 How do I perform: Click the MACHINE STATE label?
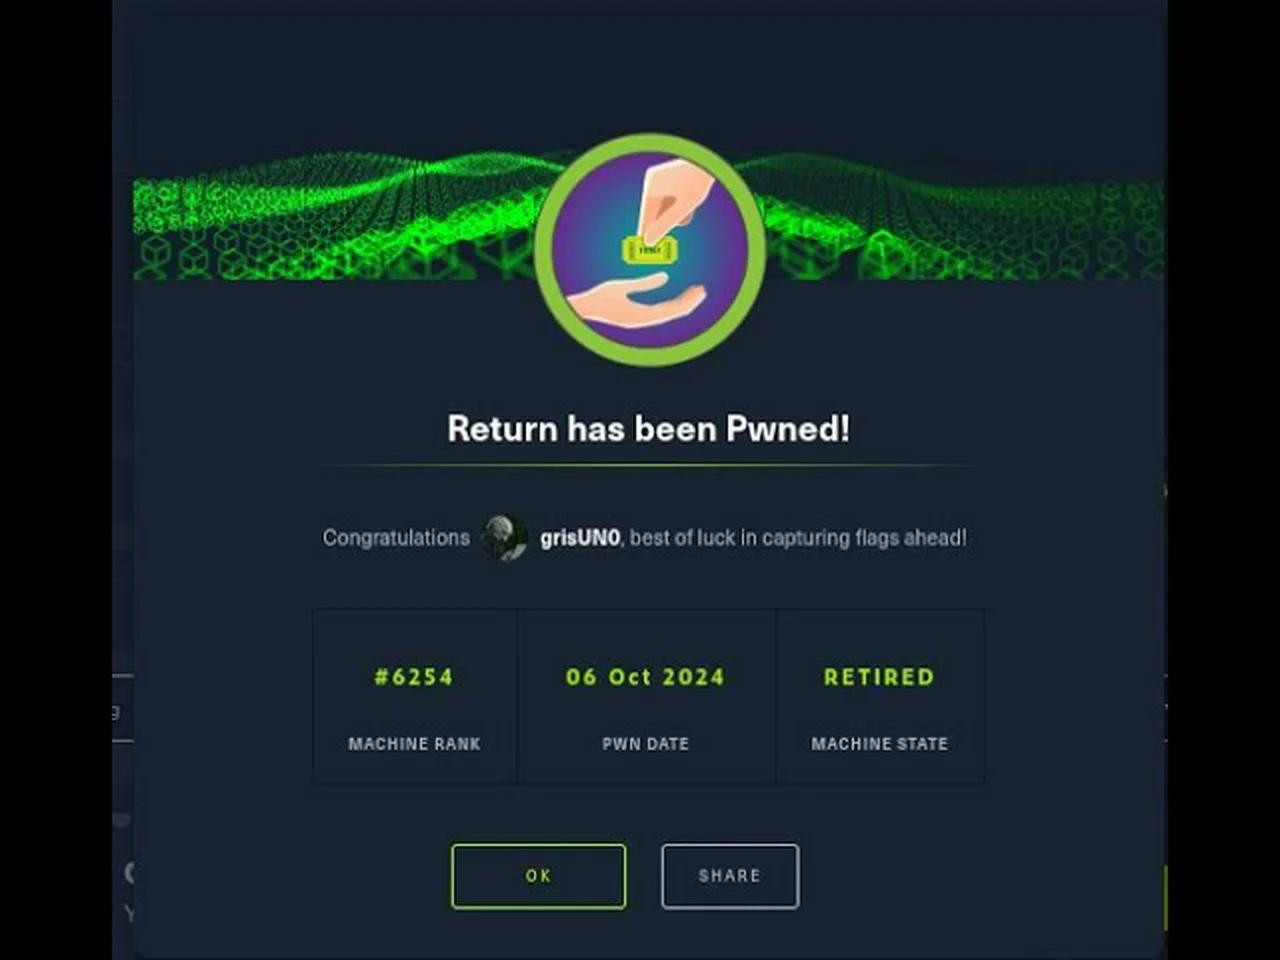(879, 744)
